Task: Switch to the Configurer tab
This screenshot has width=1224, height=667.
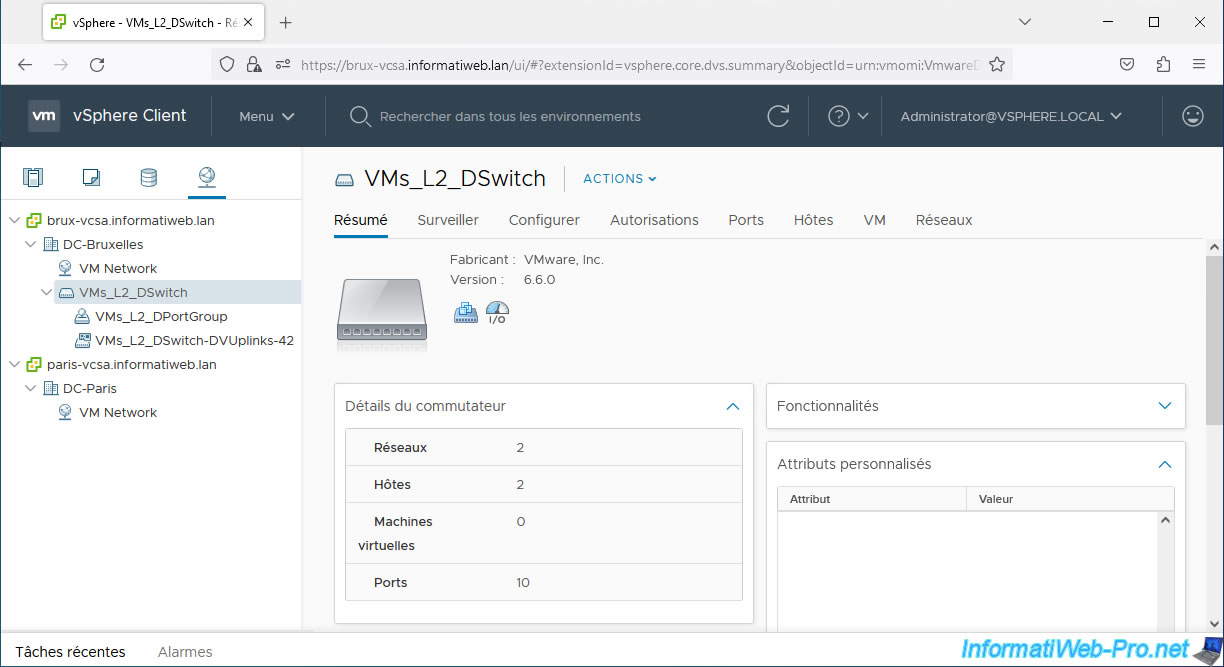Action: [x=544, y=220]
